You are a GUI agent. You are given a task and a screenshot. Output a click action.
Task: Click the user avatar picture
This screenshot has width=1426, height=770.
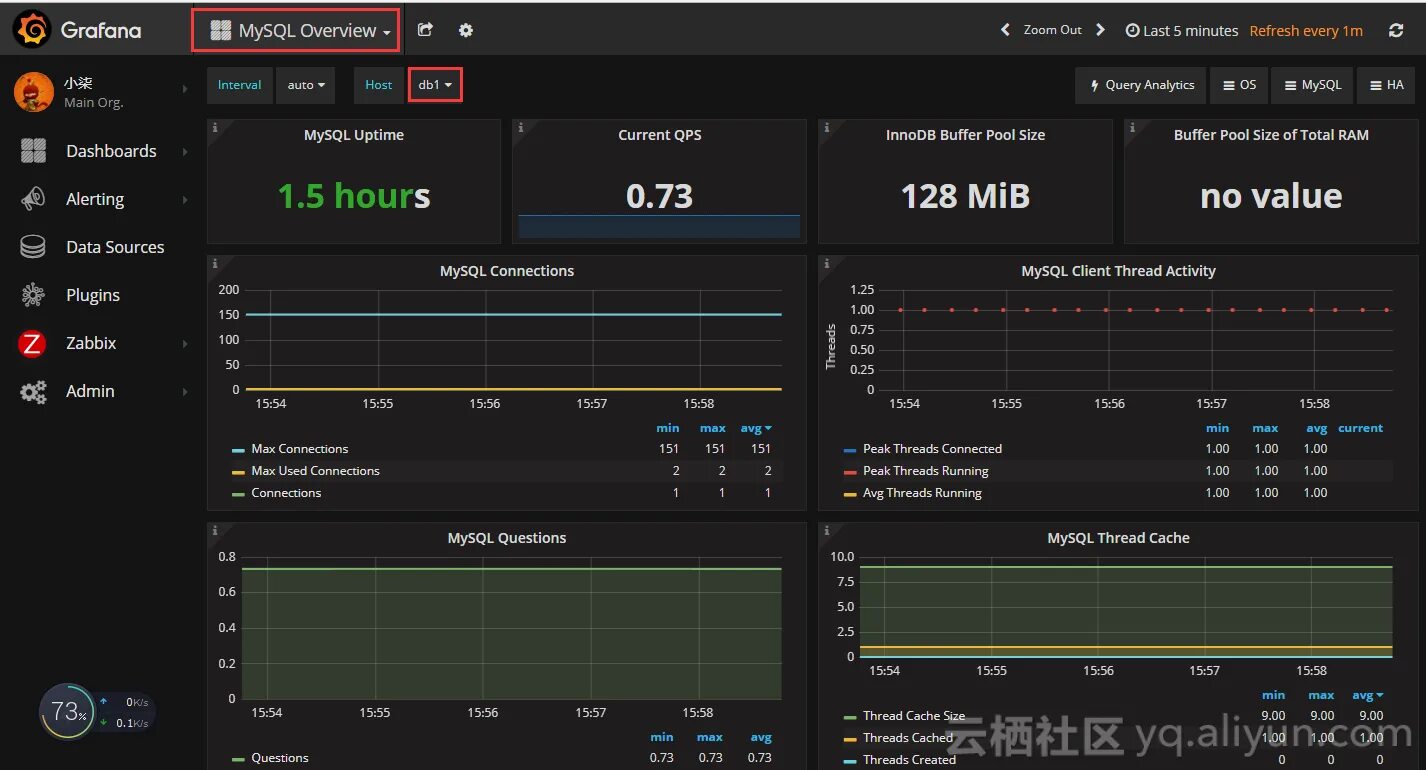[34, 92]
